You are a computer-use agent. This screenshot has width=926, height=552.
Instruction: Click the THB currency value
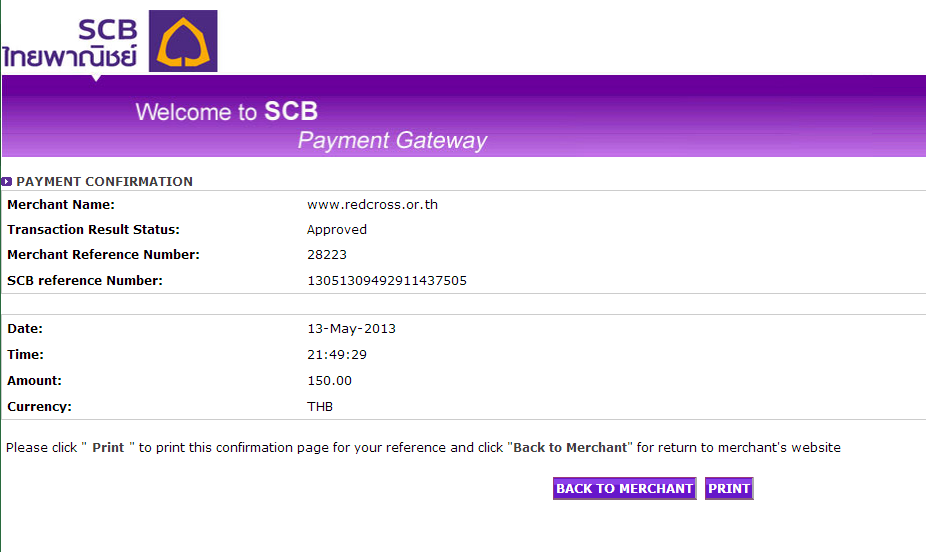click(320, 407)
